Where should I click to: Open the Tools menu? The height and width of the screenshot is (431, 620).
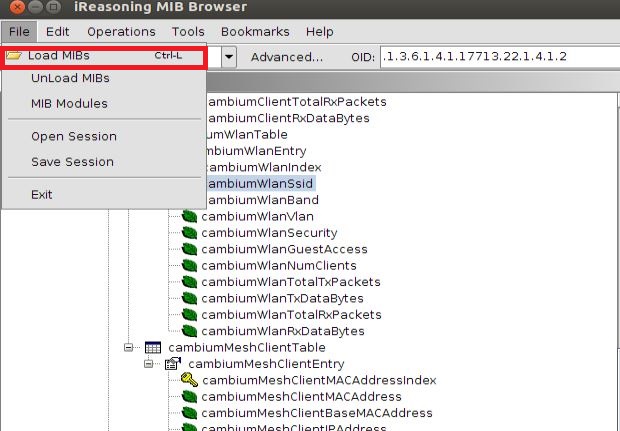pyautogui.click(x=188, y=32)
